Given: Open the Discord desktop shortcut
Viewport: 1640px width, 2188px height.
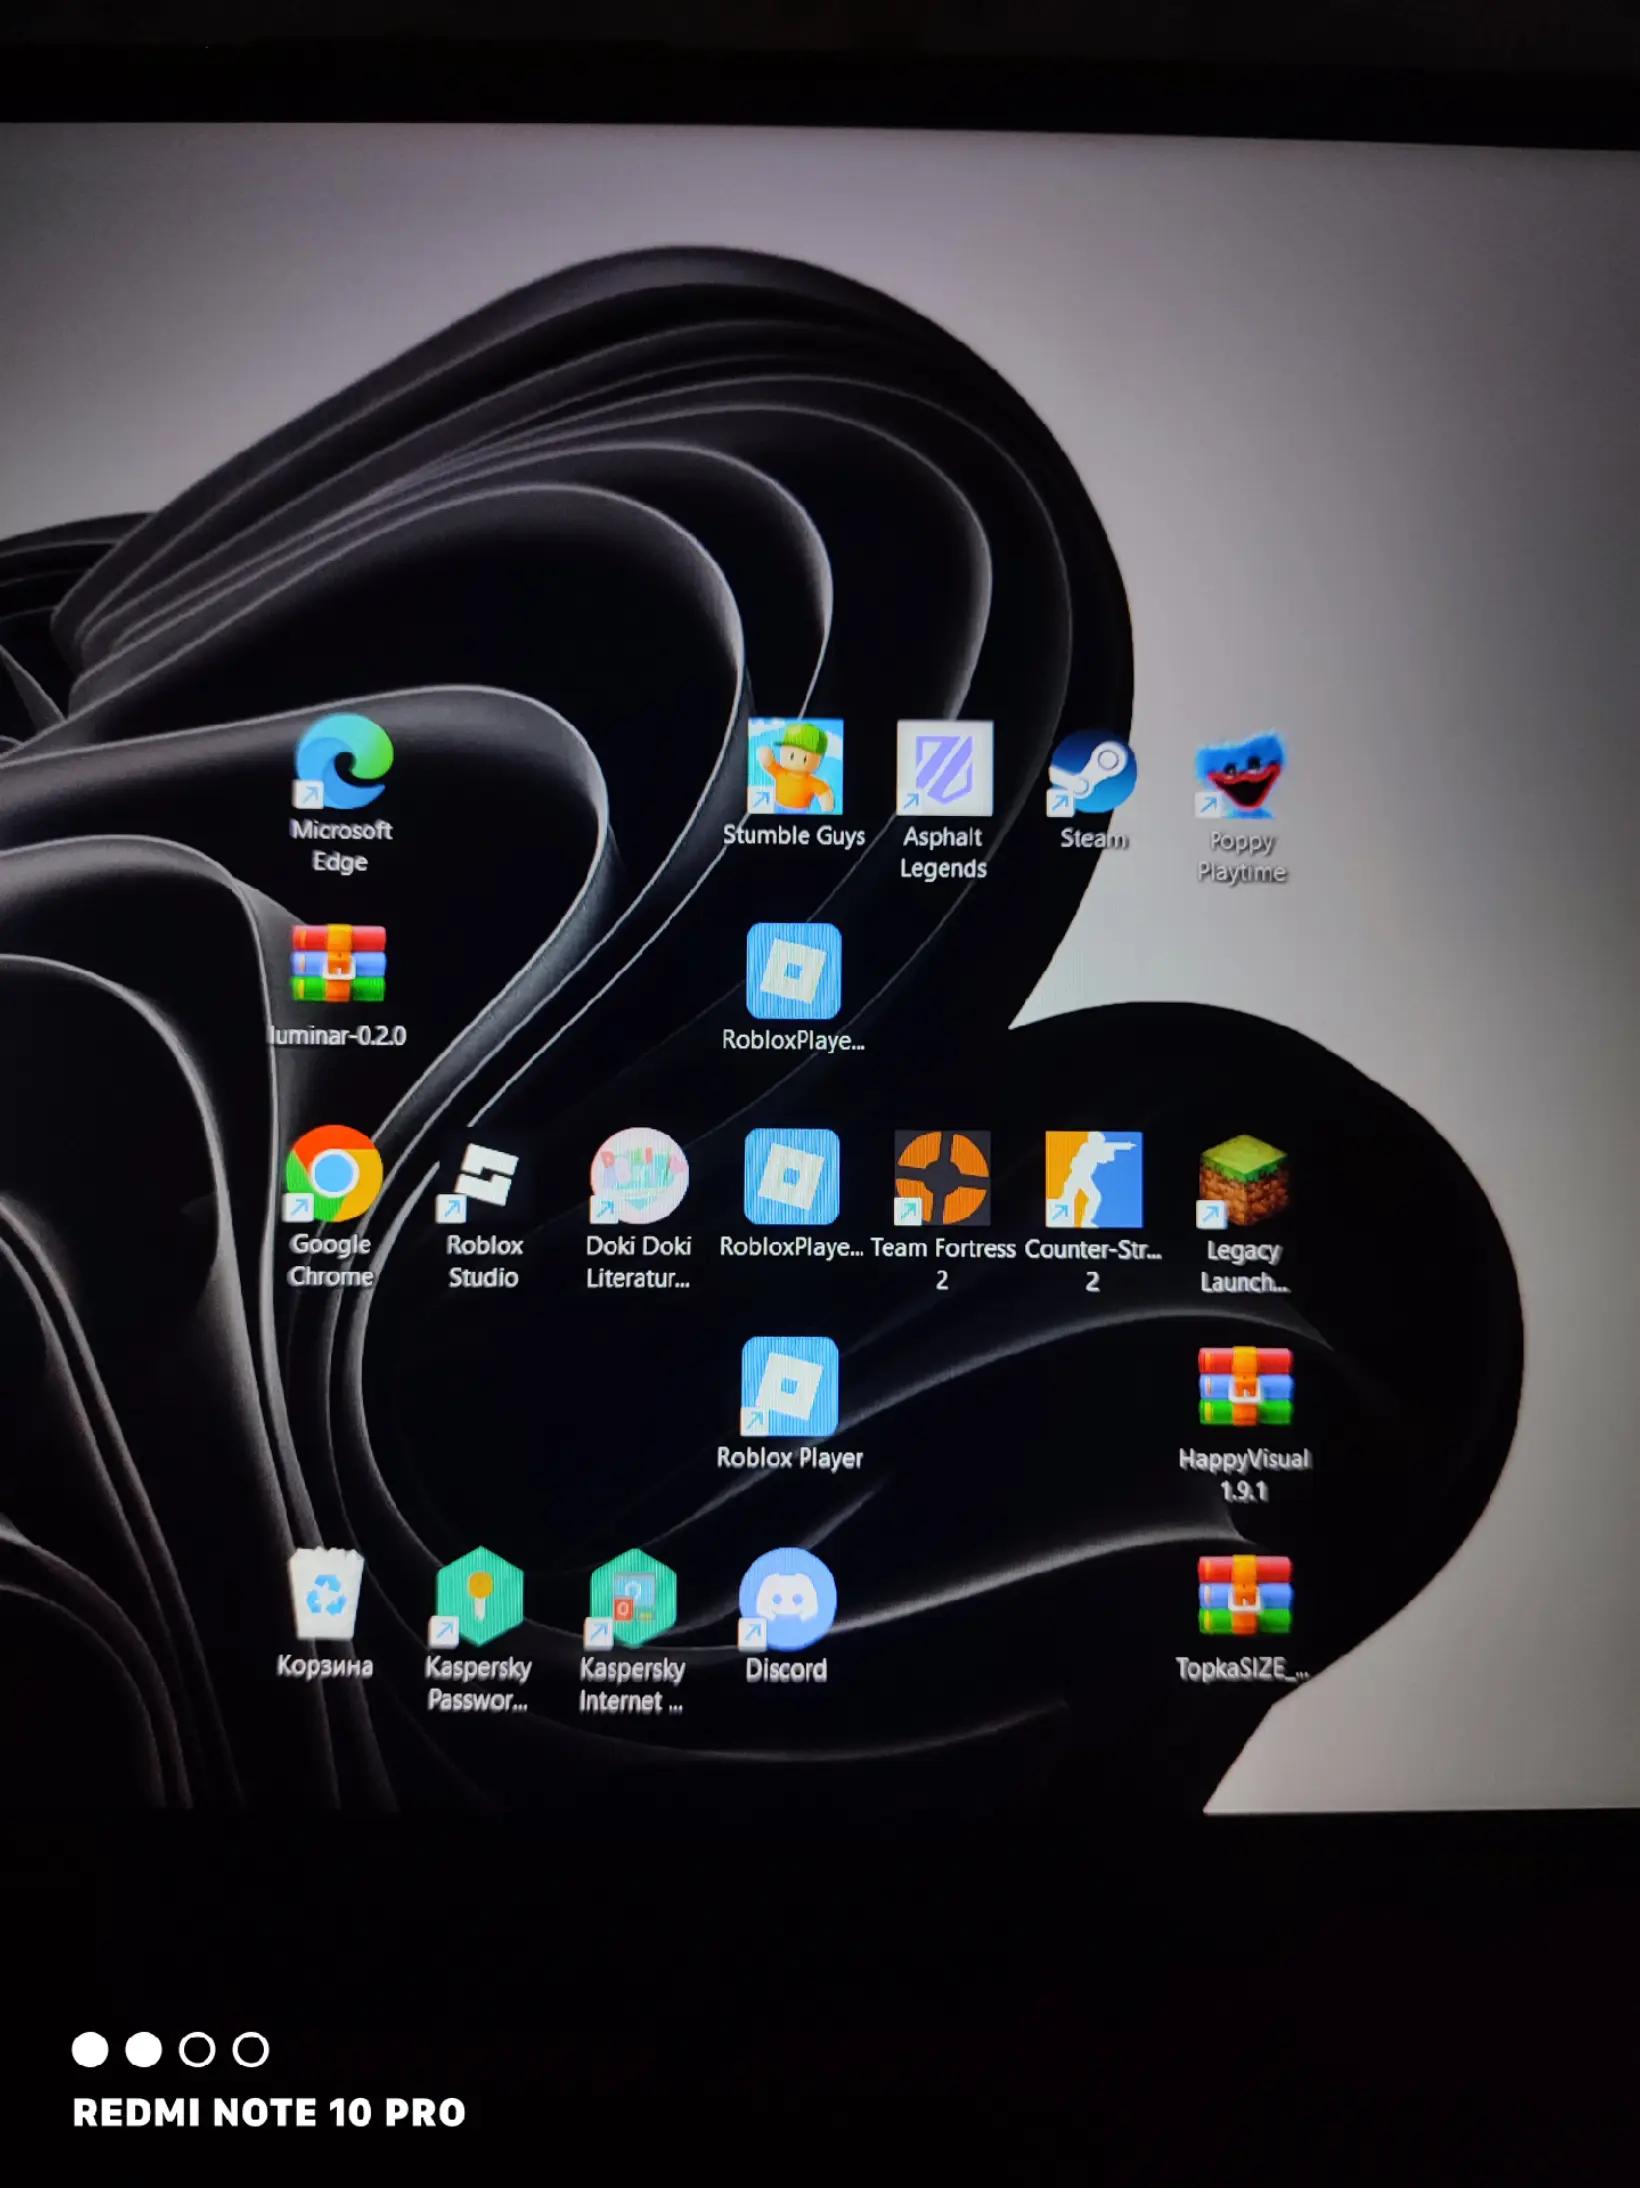Looking at the screenshot, I should pyautogui.click(x=787, y=1598).
